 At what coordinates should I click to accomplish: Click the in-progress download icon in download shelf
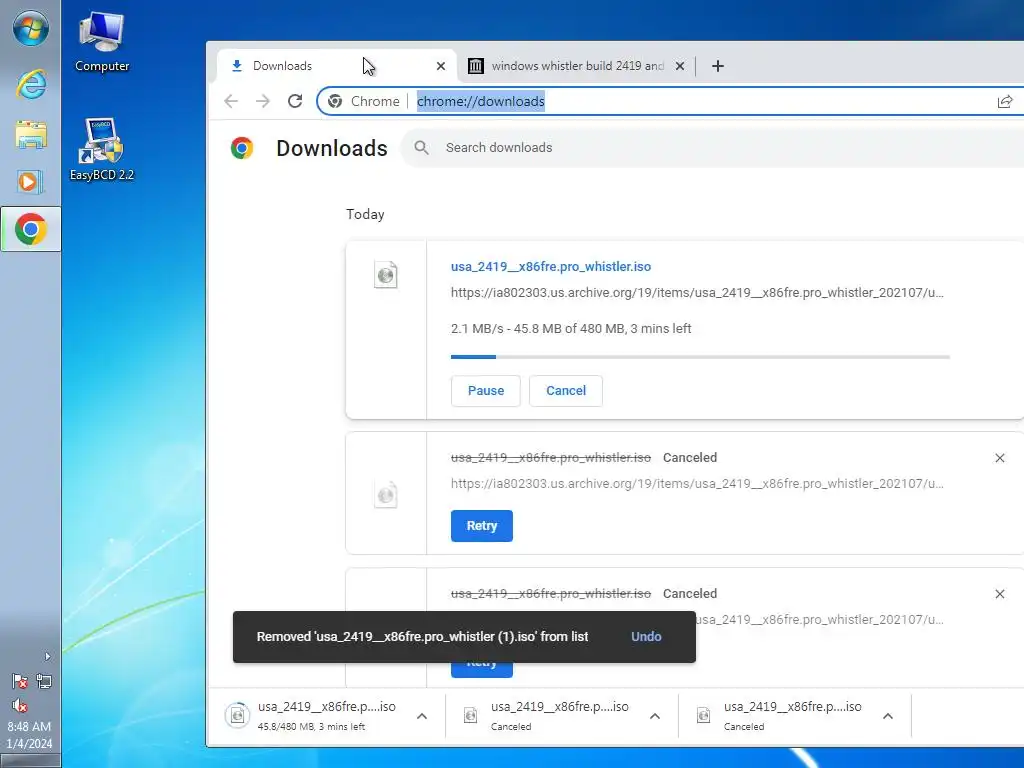pyautogui.click(x=238, y=716)
